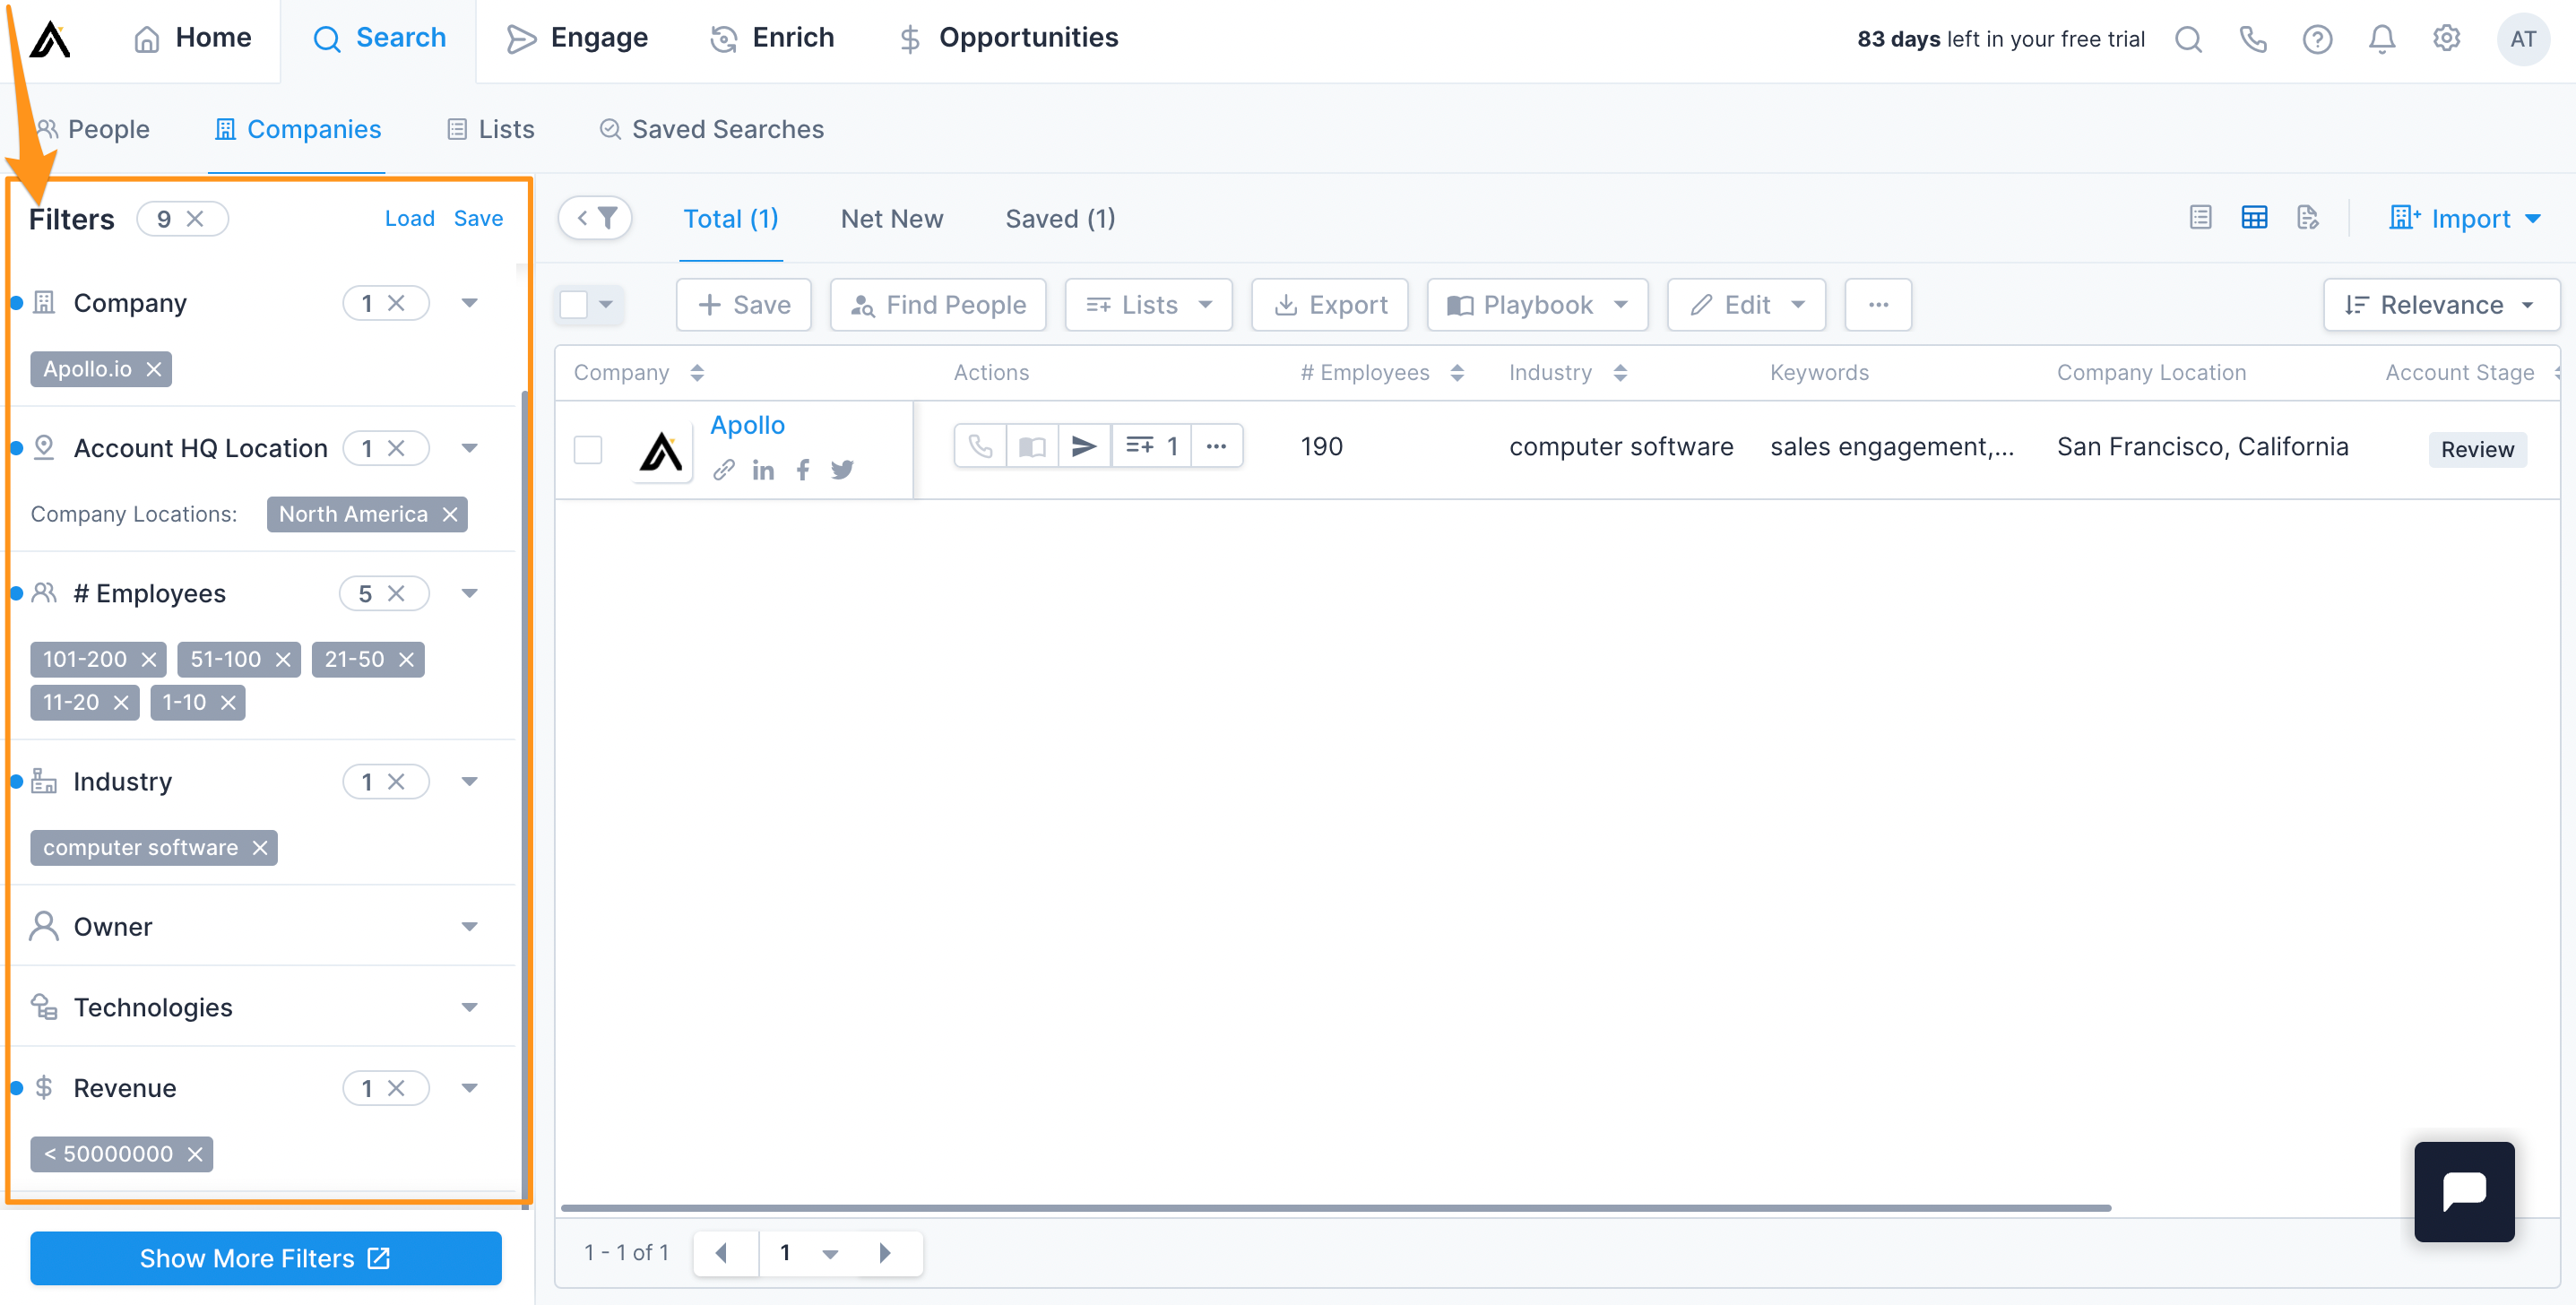The width and height of the screenshot is (2576, 1305).
Task: Expand the Company filter section
Action: tap(469, 303)
